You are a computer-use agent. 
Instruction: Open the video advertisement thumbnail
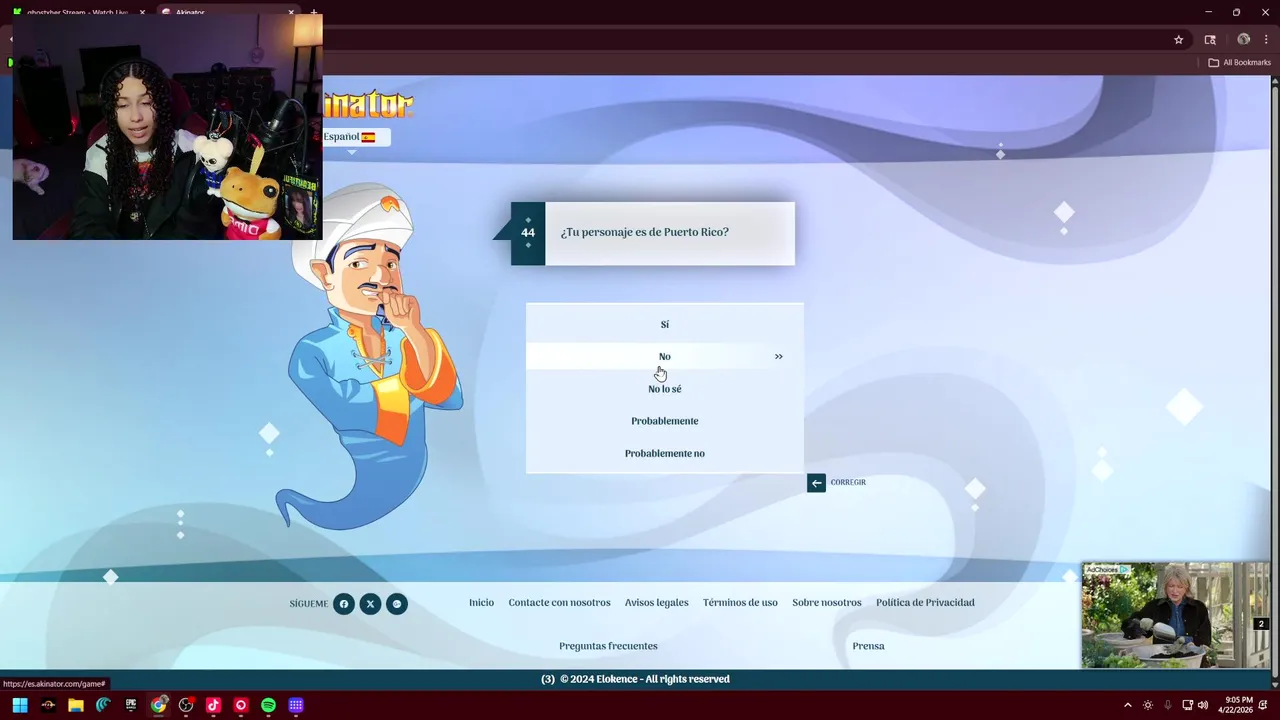pyautogui.click(x=1176, y=615)
